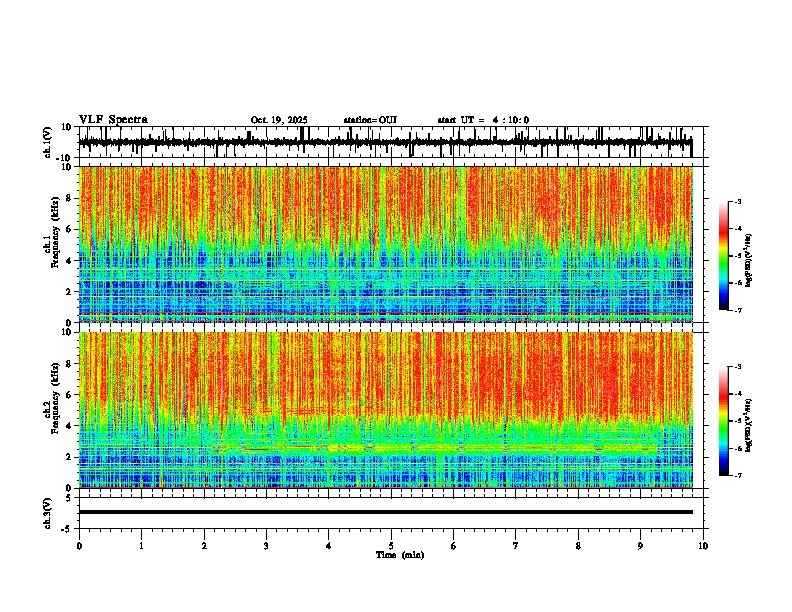Click the ch.3(V) axis label
The width and height of the screenshot is (792, 612).
48,513
